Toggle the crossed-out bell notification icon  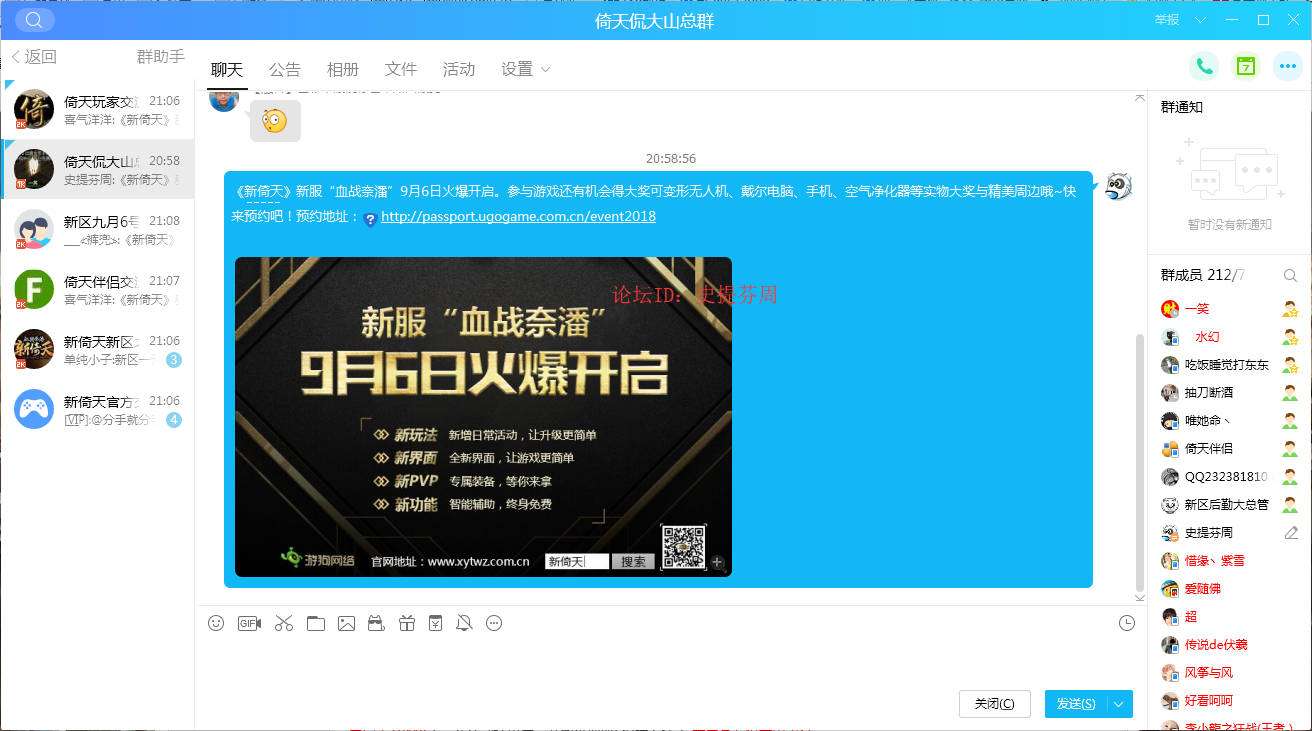coord(464,623)
